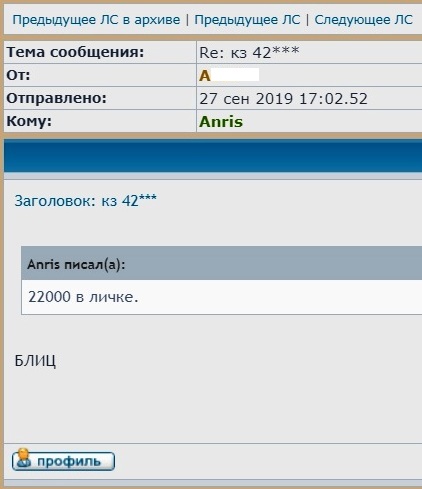Screen dimensions: 422x489
Task: Click the blue message header bar
Action: 213,156
